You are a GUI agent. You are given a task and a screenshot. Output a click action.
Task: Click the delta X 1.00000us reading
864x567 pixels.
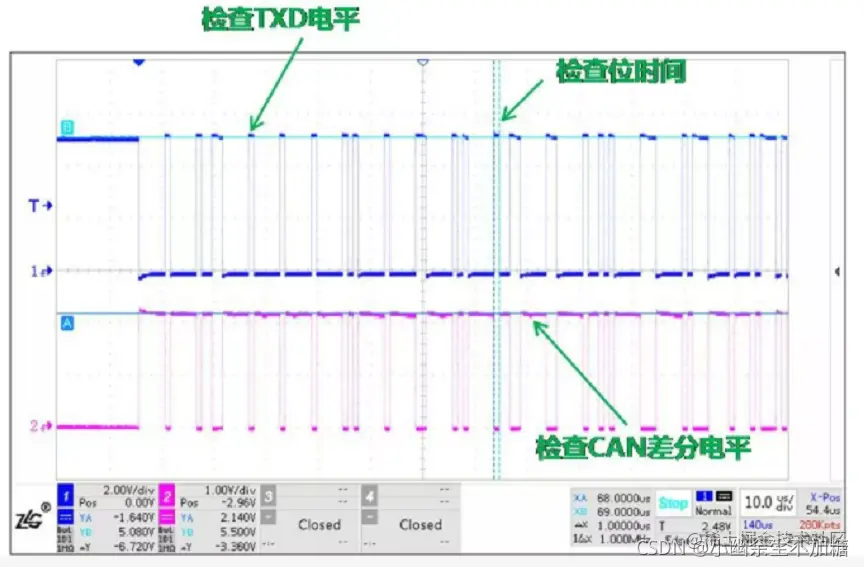pos(624,526)
